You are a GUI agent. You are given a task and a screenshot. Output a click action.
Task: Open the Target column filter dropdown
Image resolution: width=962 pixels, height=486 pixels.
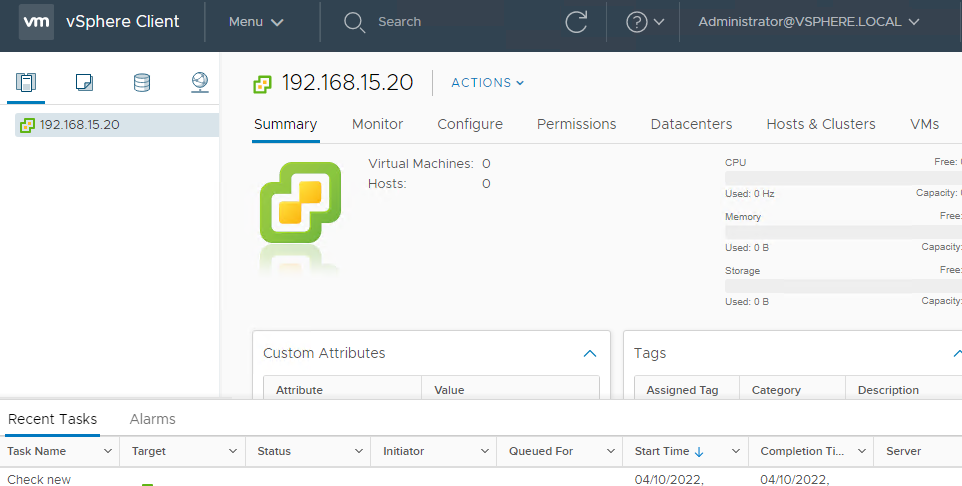[x=233, y=451]
